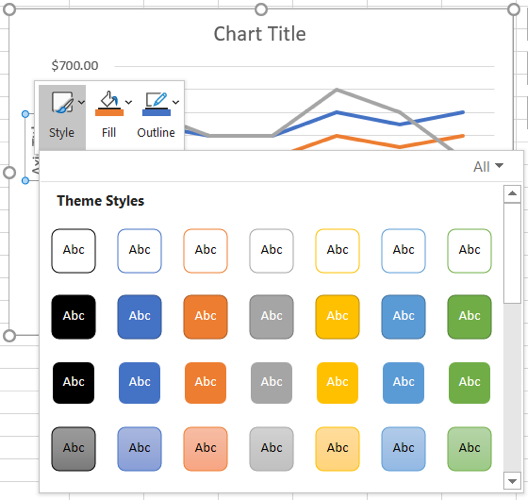Select the black outline theme style in first row
The width and height of the screenshot is (528, 500).
(73, 251)
